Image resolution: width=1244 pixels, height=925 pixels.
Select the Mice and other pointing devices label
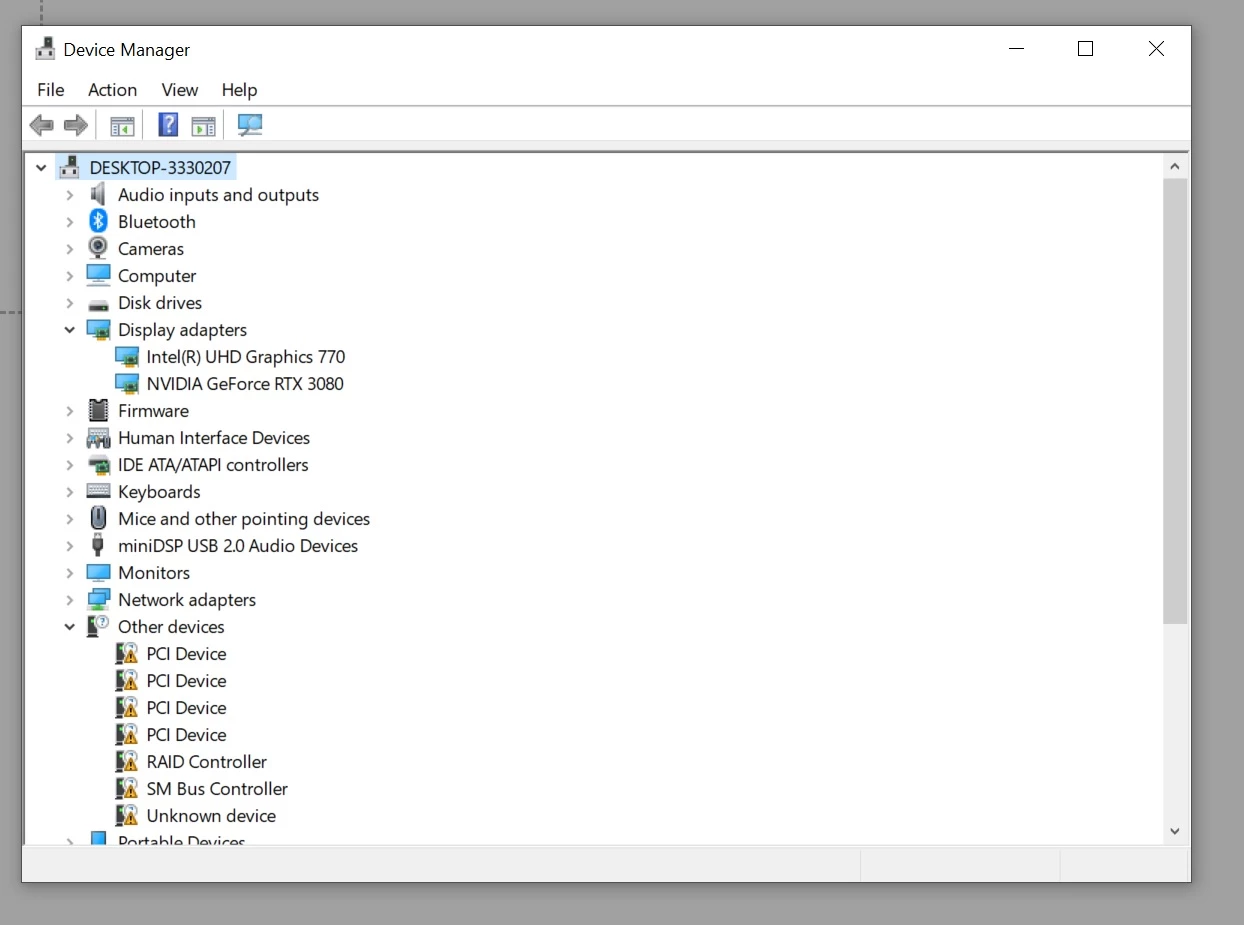point(244,518)
